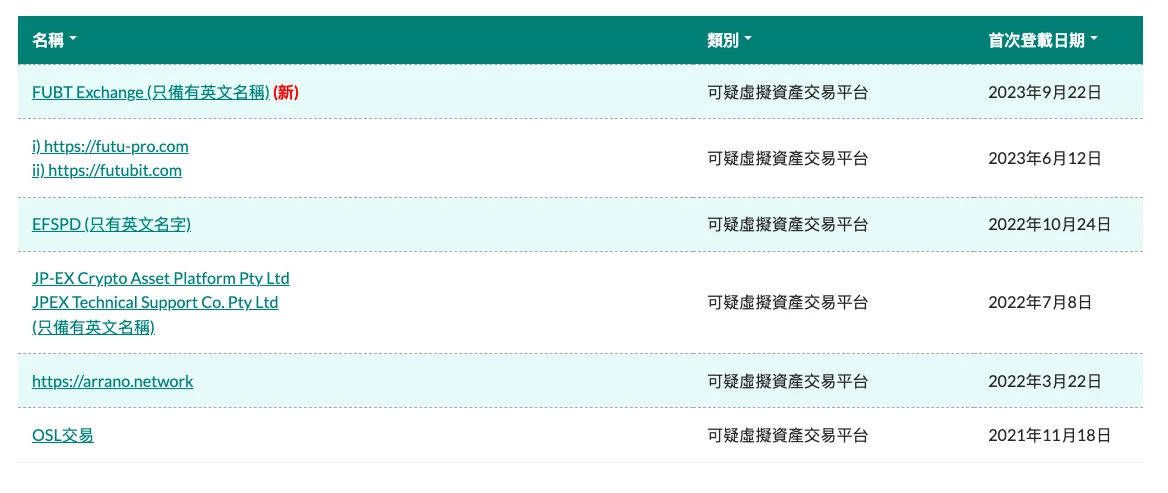Select the 2023年9月22日 date cell

pos(1044,92)
